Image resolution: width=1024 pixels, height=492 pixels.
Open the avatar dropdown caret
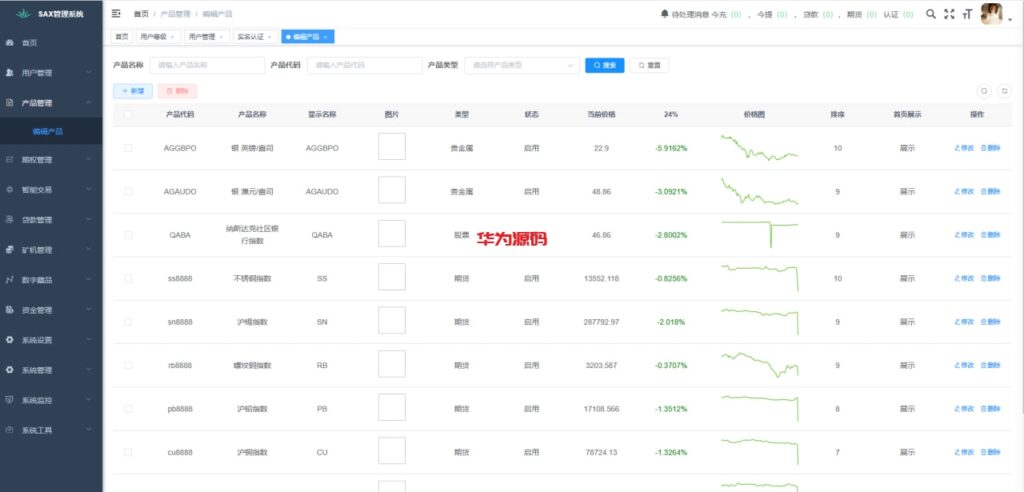pyautogui.click(x=1010, y=20)
